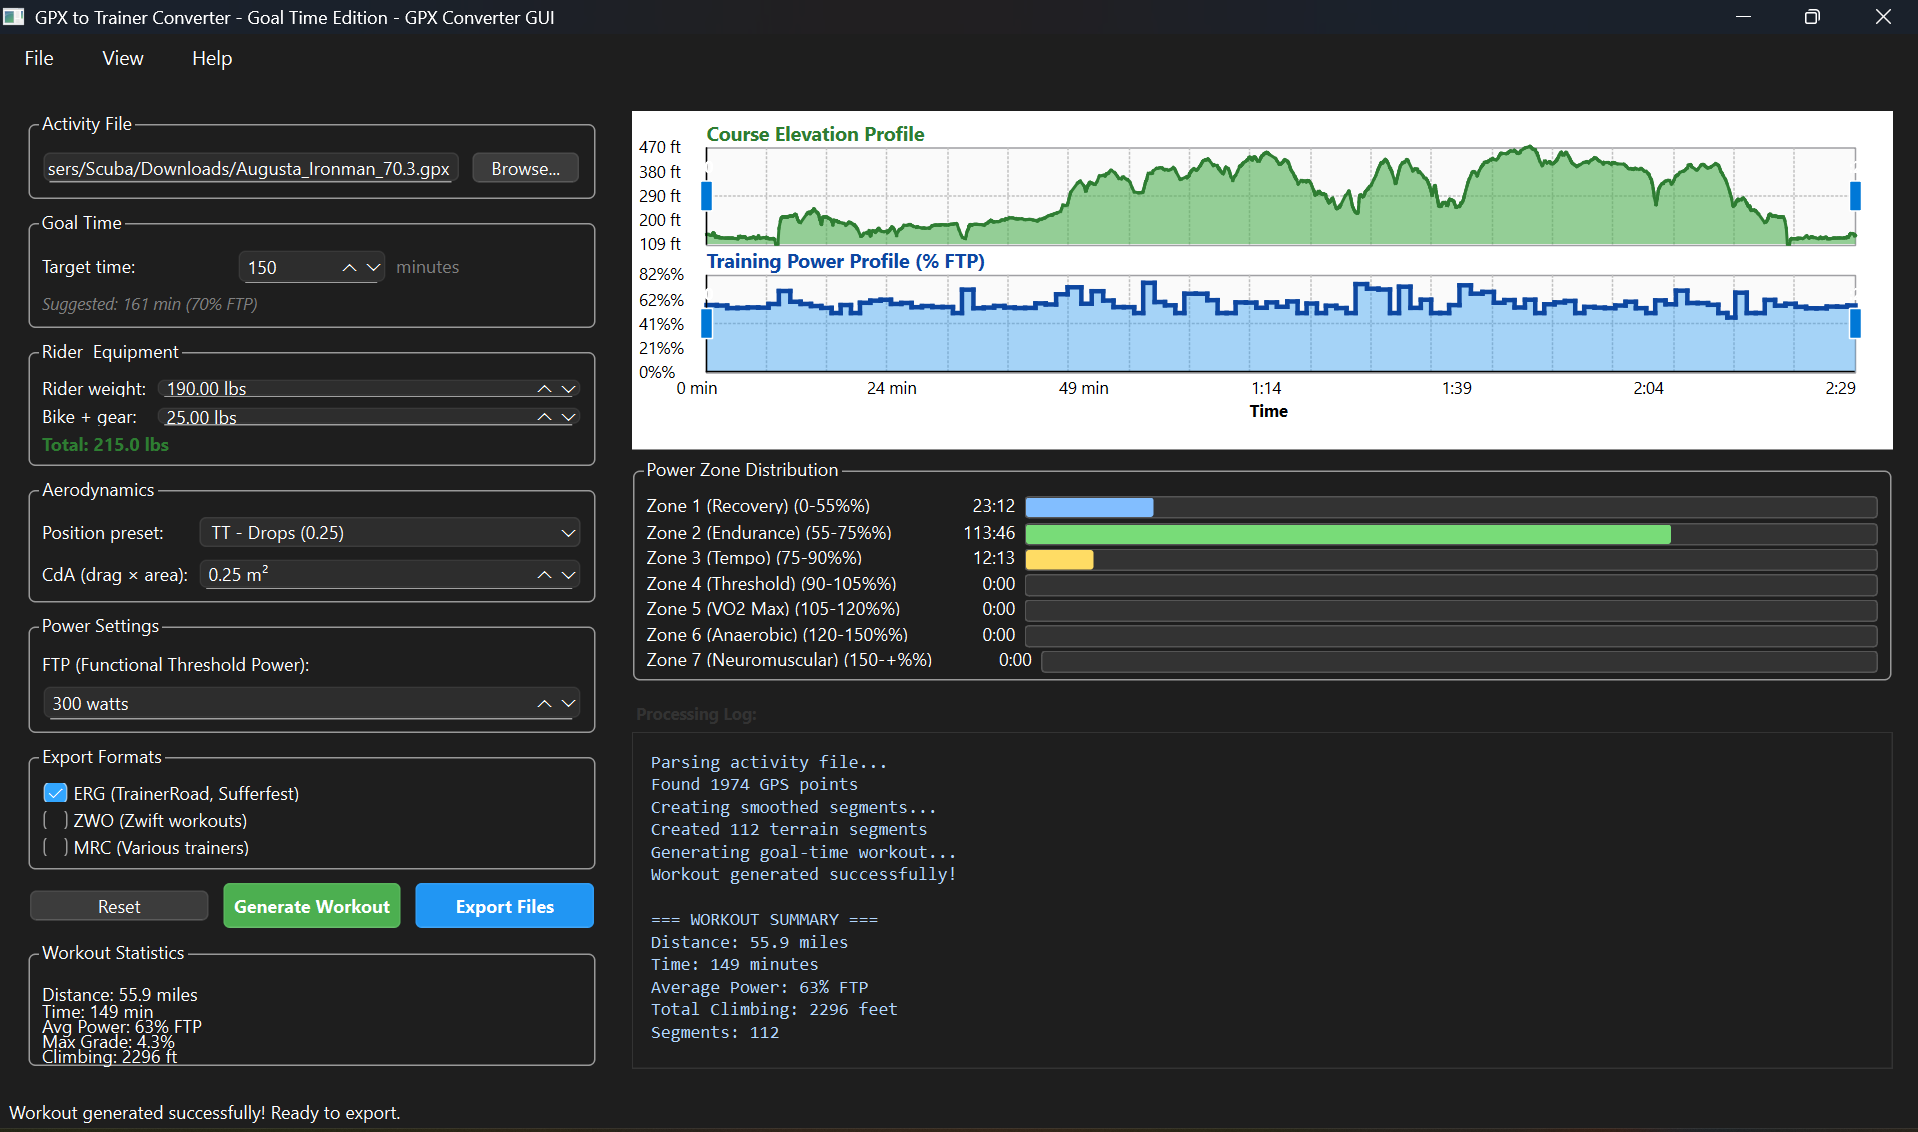Close the GPX Converter window

point(1883,17)
